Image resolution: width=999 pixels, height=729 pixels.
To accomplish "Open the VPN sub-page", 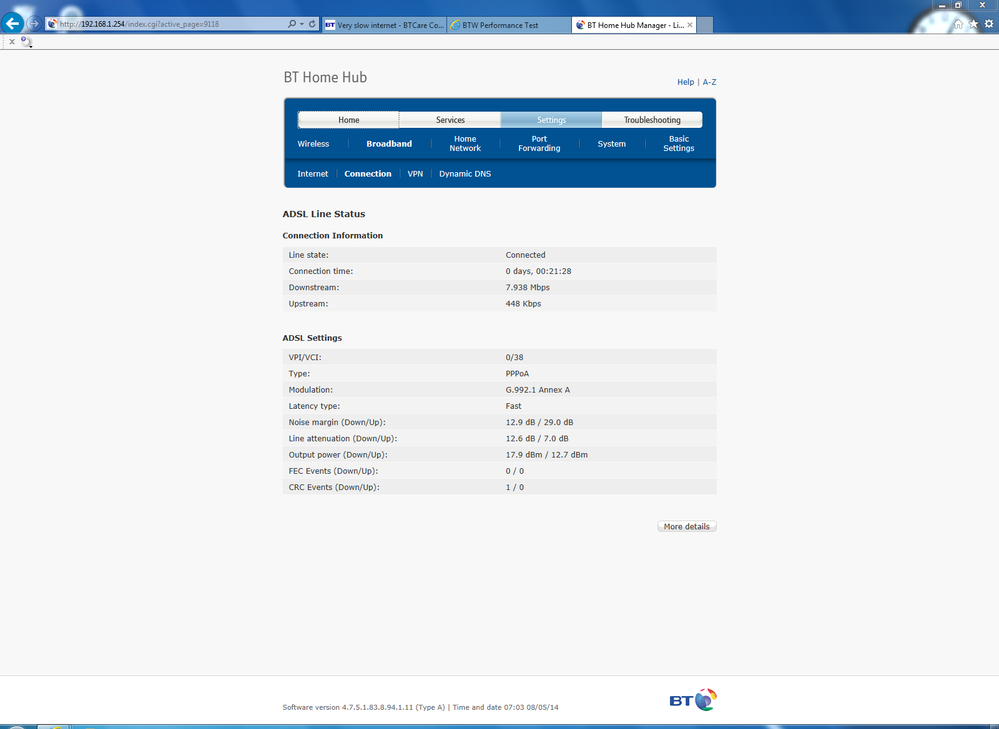I will pyautogui.click(x=415, y=174).
